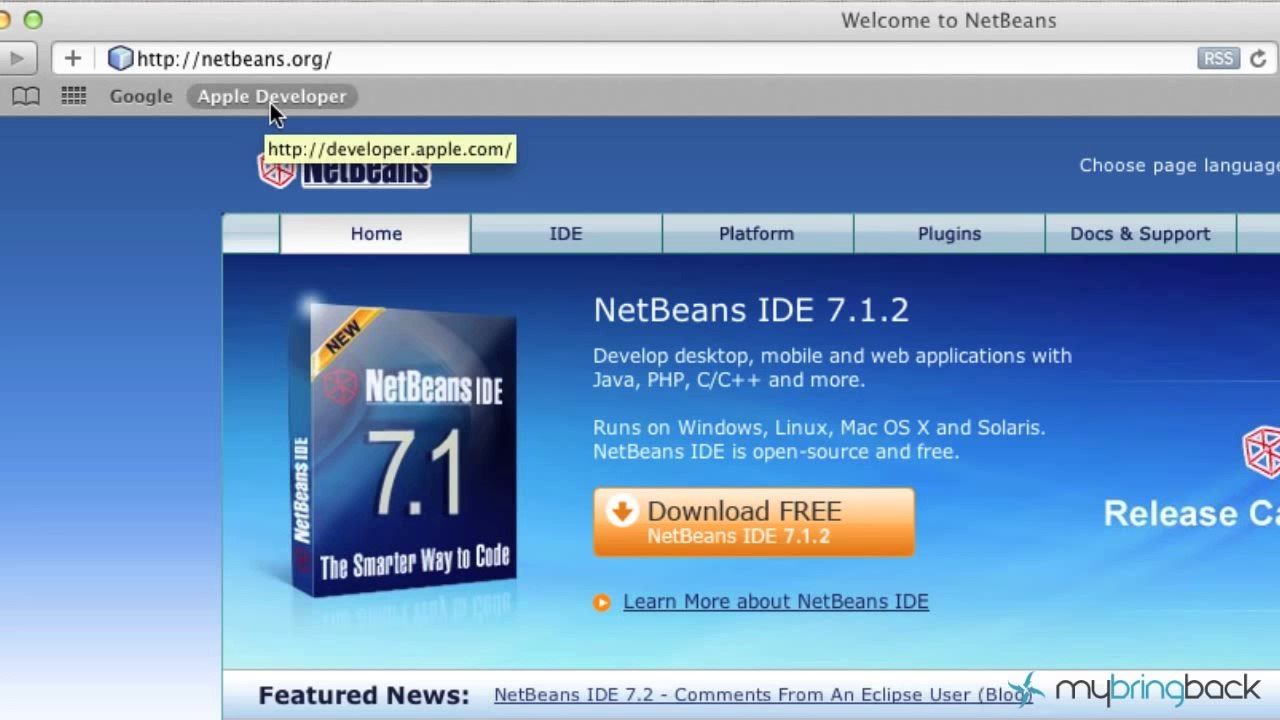Viewport: 1280px width, 720px height.
Task: Click Choose page language selector
Action: pyautogui.click(x=1179, y=166)
